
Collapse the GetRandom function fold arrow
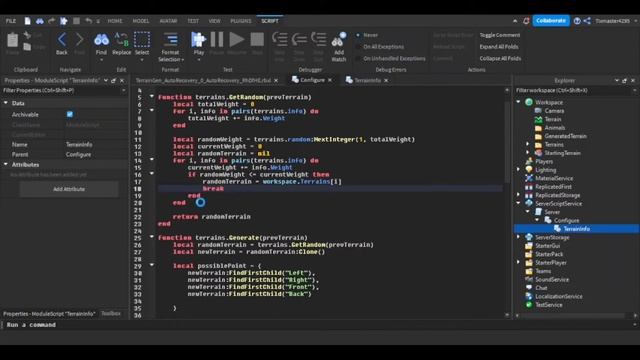pos(152,97)
